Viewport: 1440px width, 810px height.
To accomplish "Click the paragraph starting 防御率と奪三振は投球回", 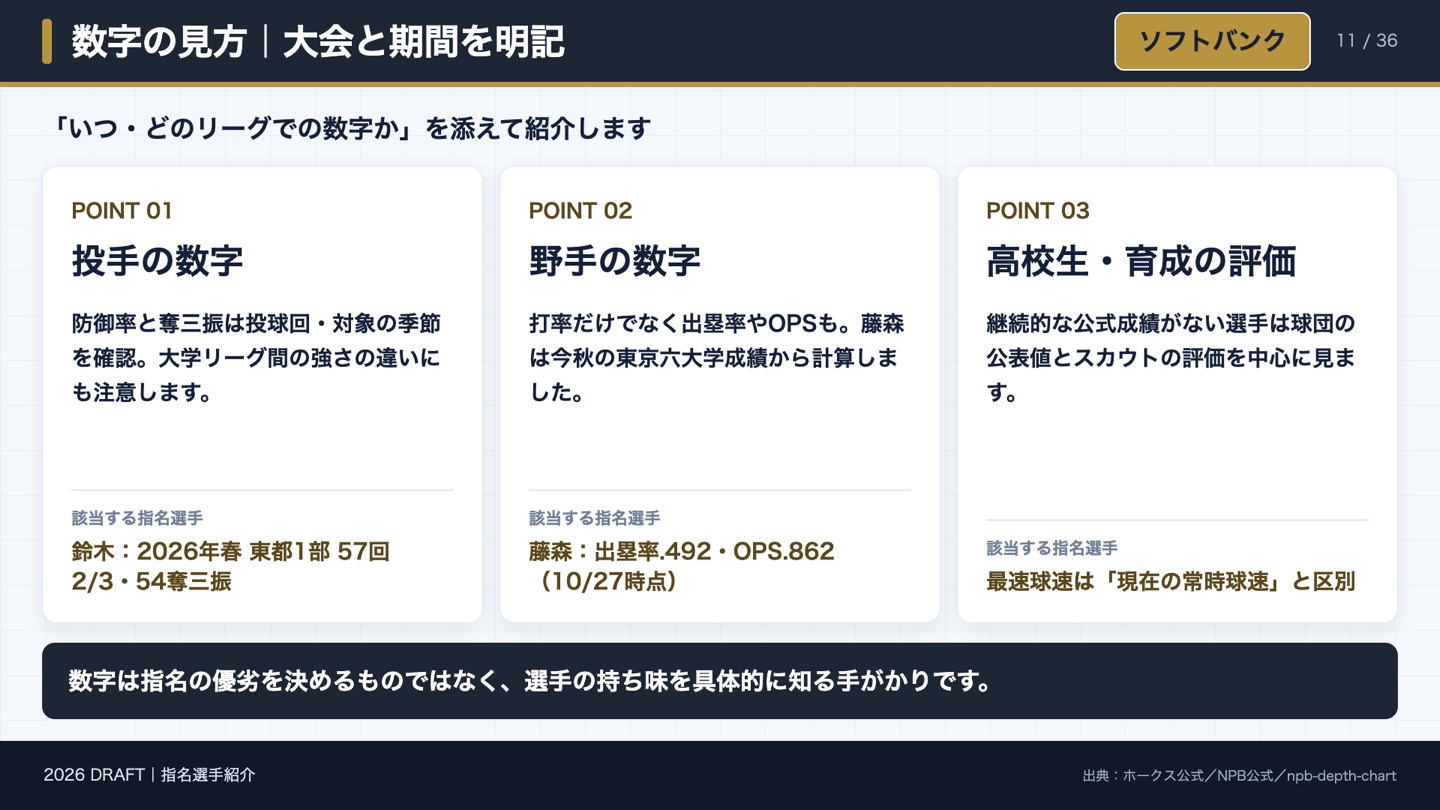I will [x=257, y=358].
